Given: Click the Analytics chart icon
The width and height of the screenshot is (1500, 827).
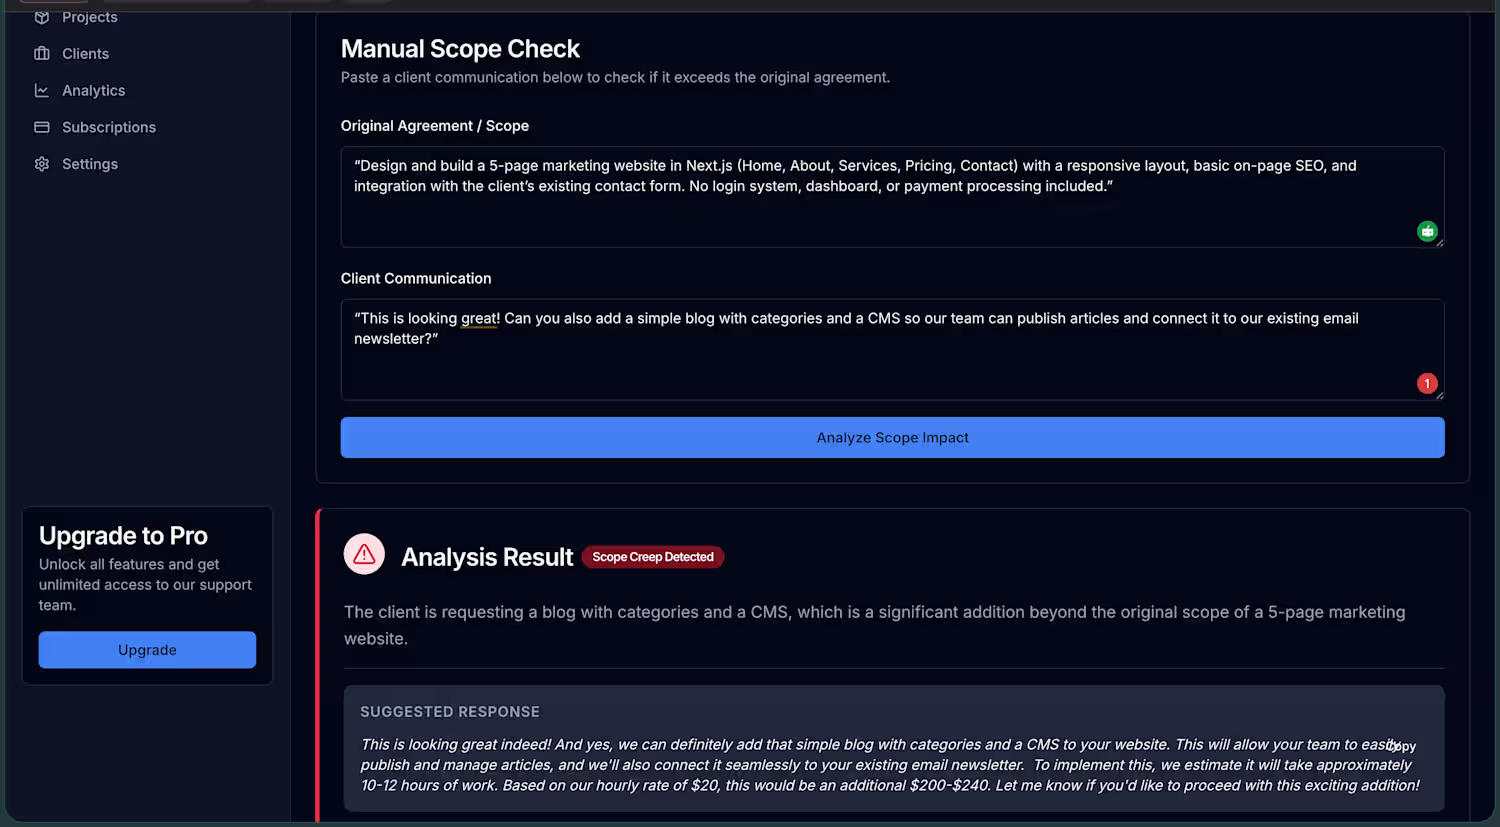Looking at the screenshot, I should [42, 91].
